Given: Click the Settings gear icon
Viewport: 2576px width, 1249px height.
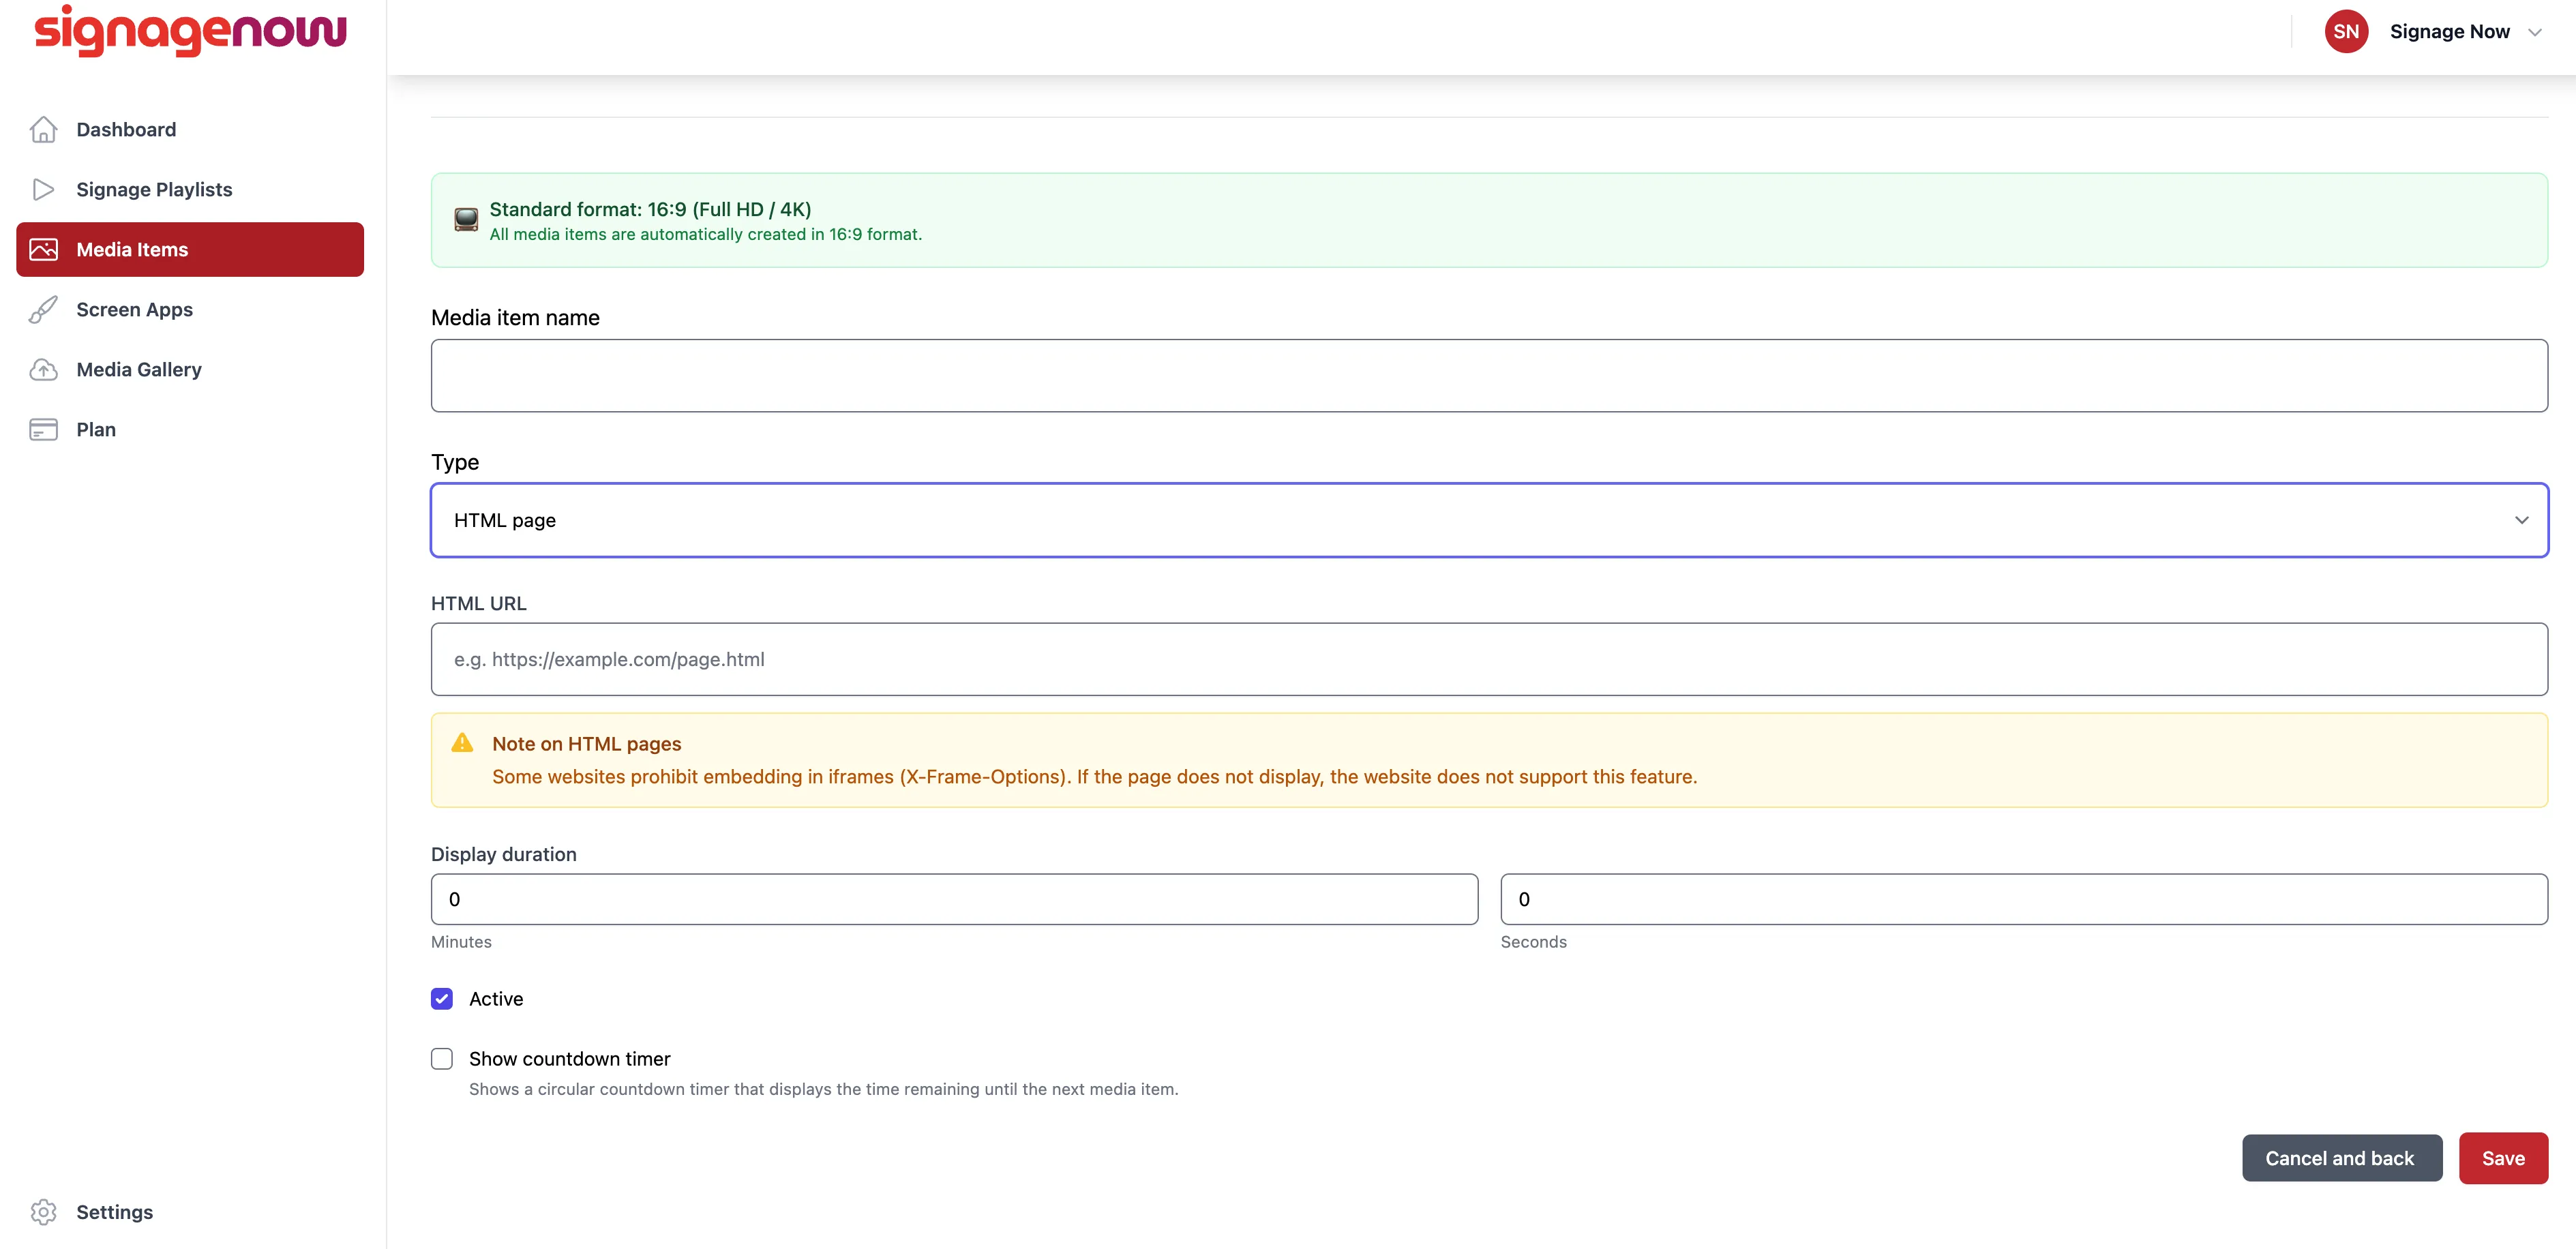Looking at the screenshot, I should click(43, 1211).
